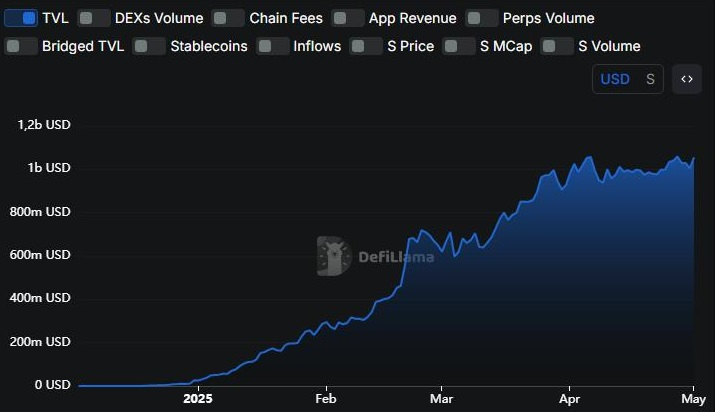Viewport: 715px width, 412px height.
Task: Toggle Inflows data on
Action: pos(273,46)
